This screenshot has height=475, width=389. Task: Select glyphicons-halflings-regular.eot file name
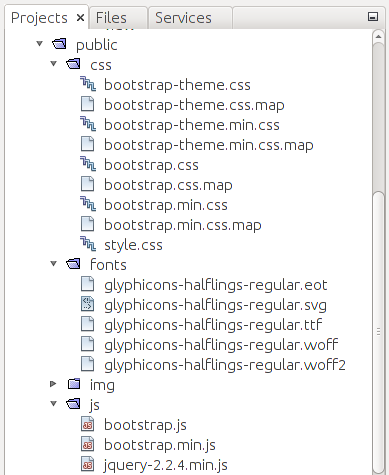(x=216, y=285)
